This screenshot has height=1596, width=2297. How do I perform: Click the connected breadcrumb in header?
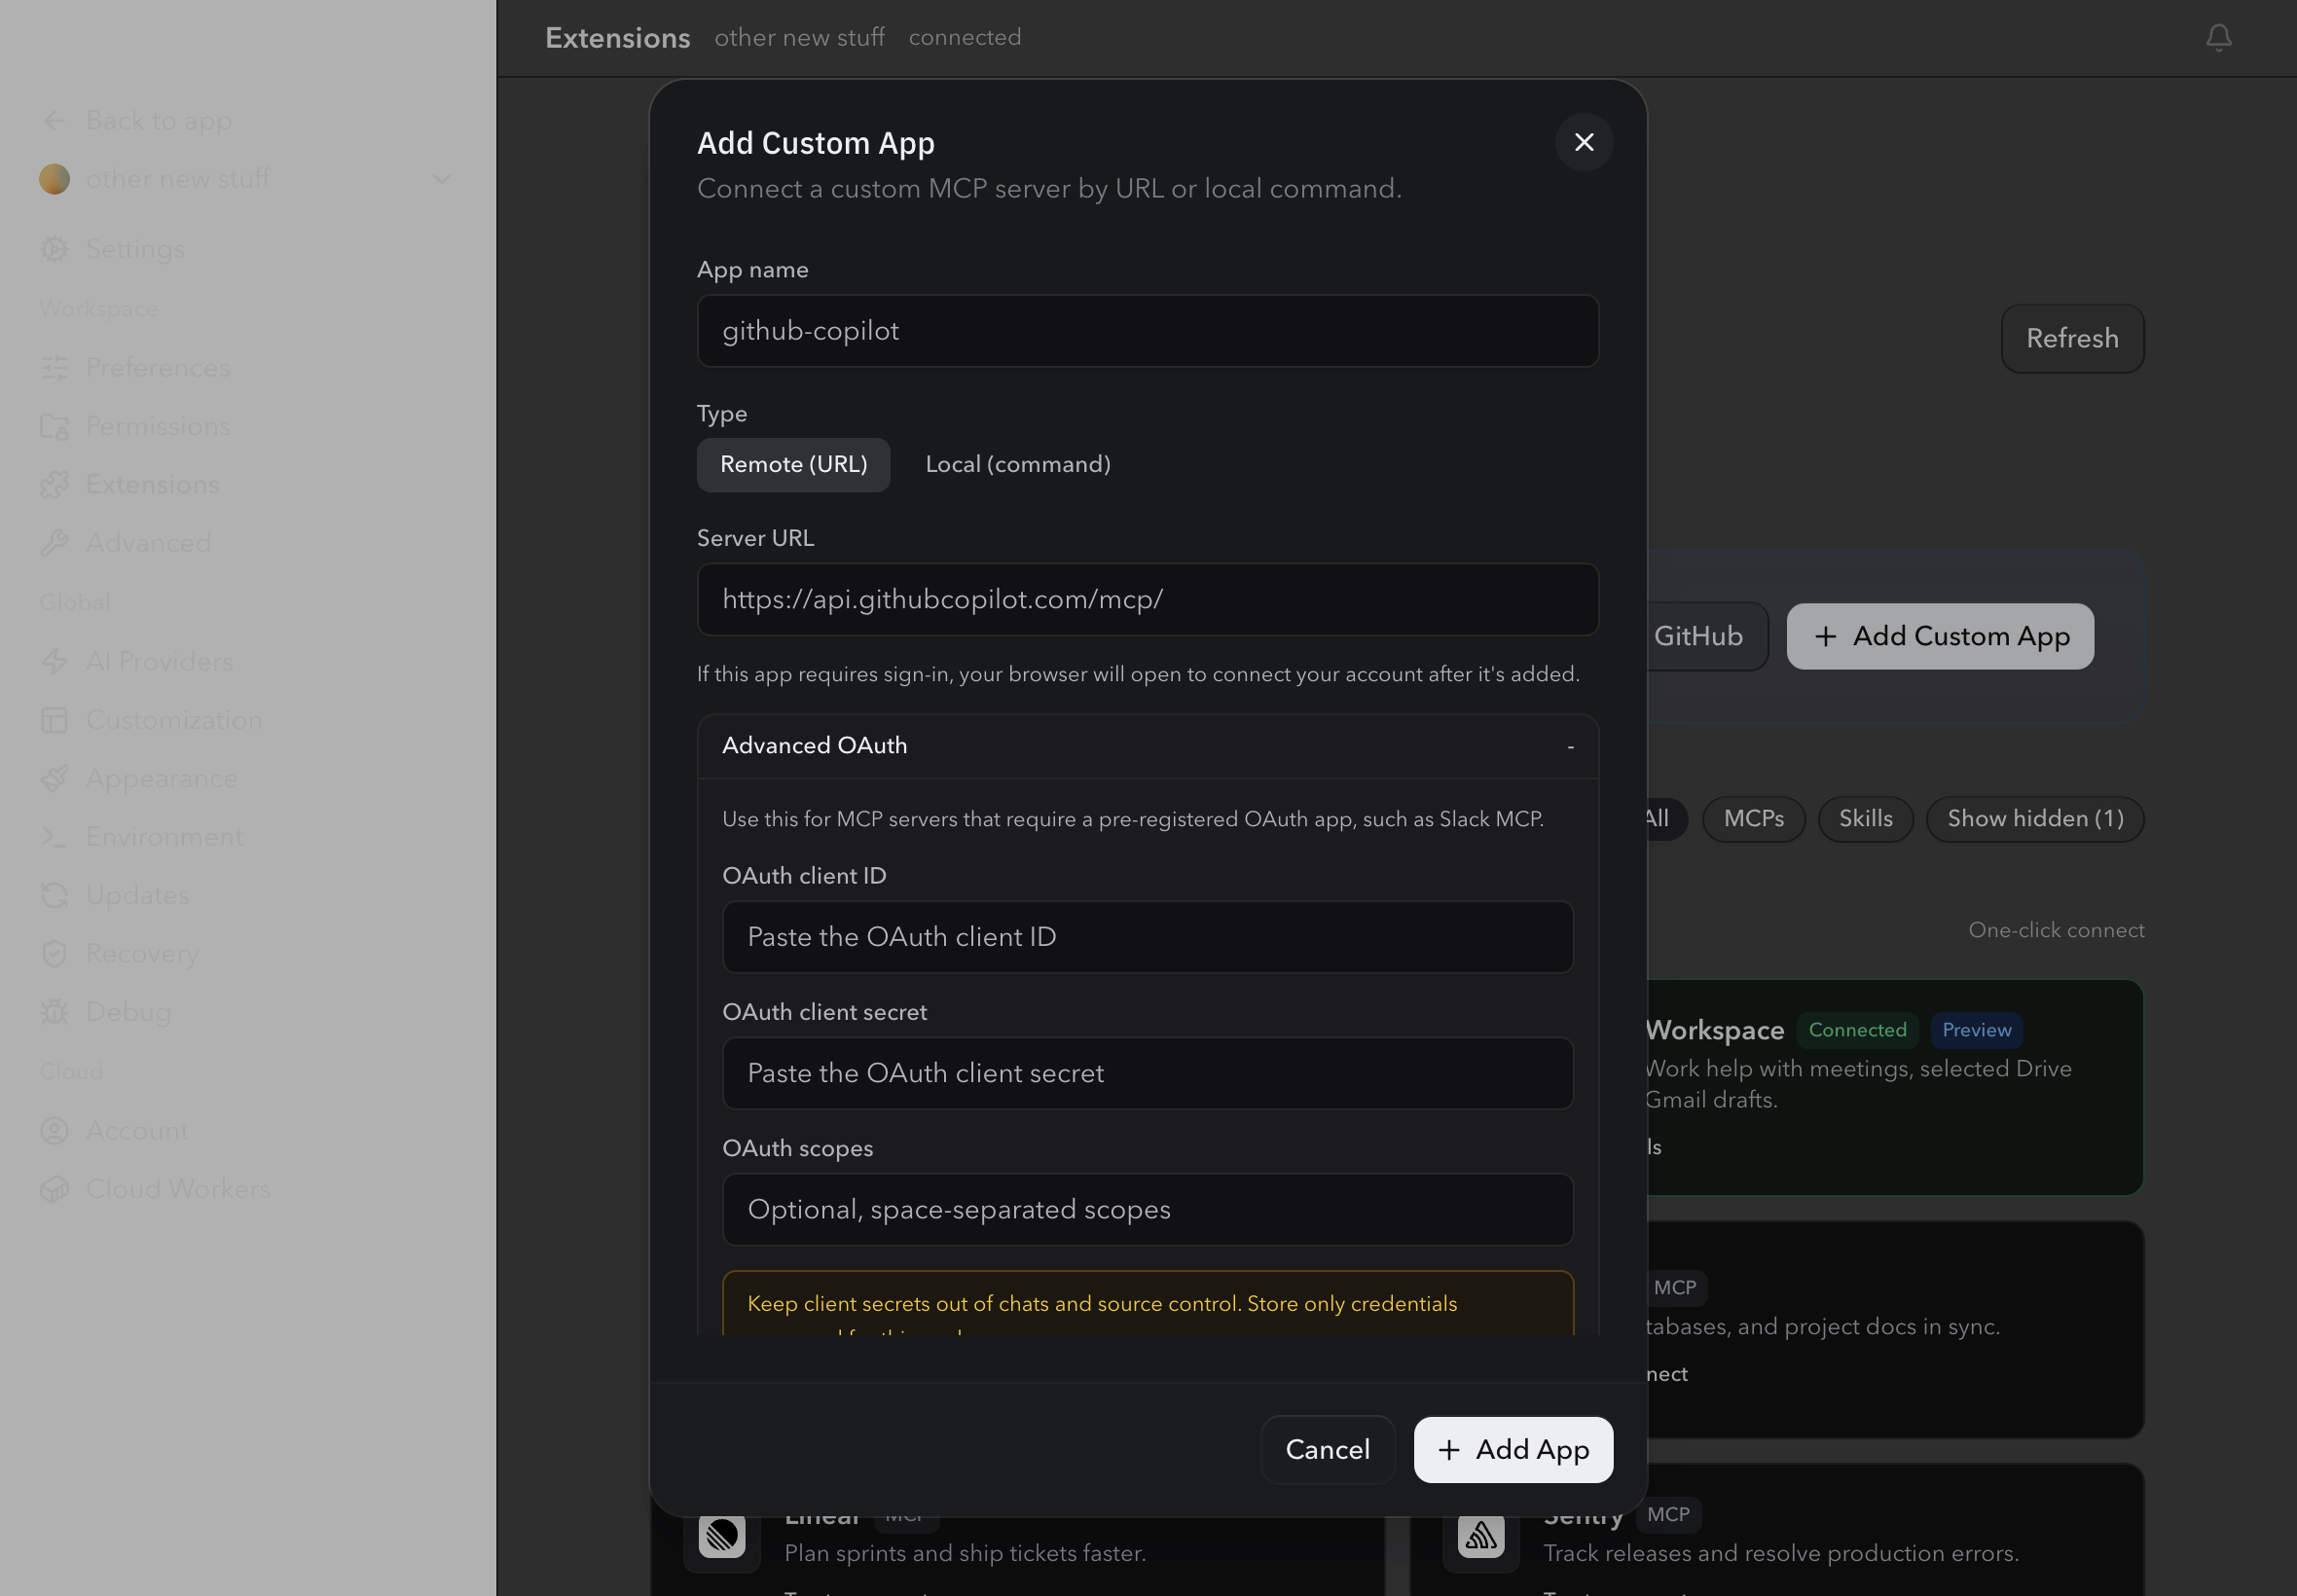tap(964, 38)
